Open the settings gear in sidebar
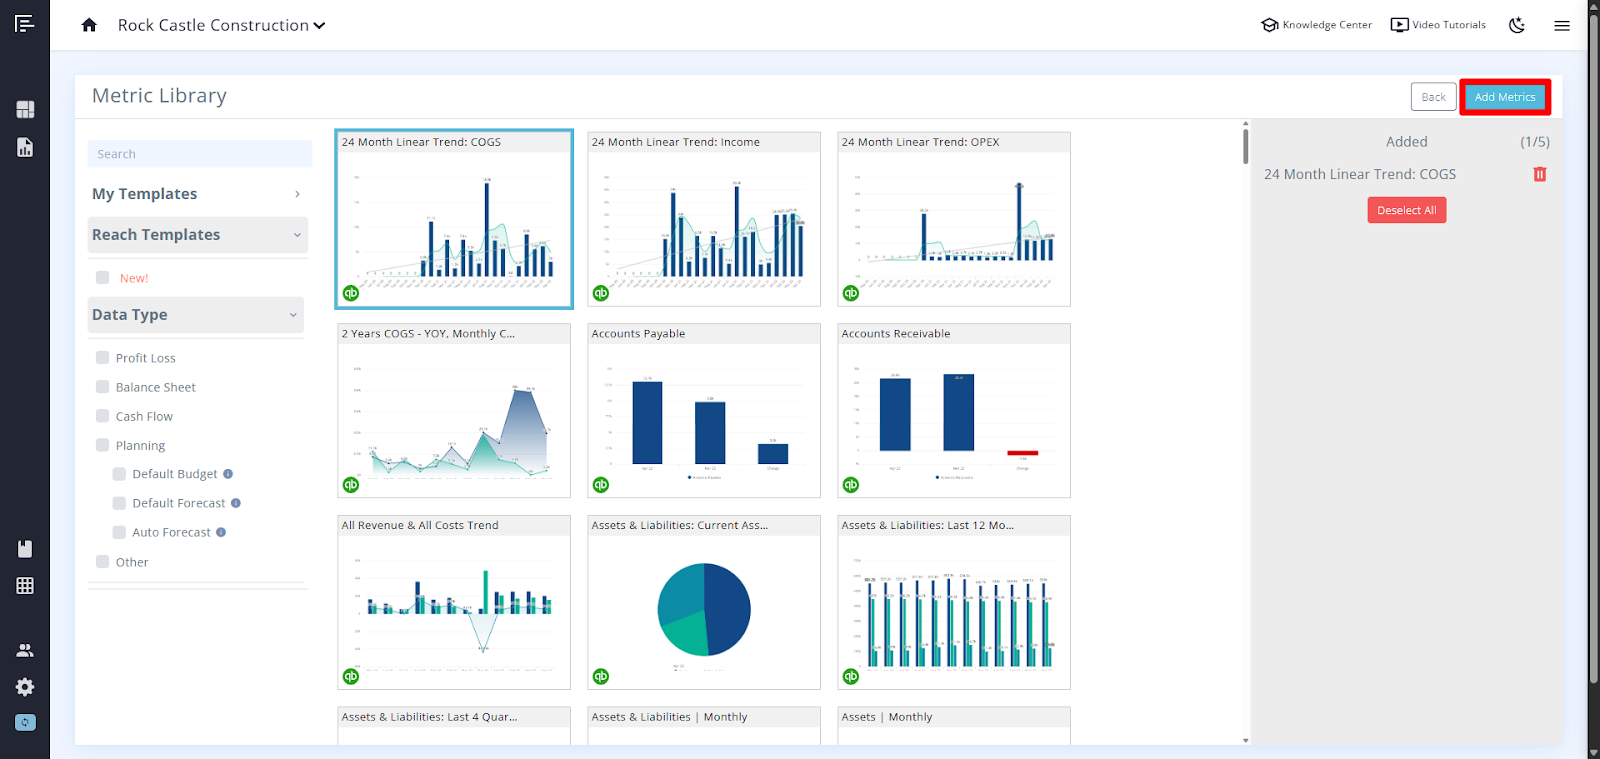The height and width of the screenshot is (759, 1600). [x=25, y=687]
